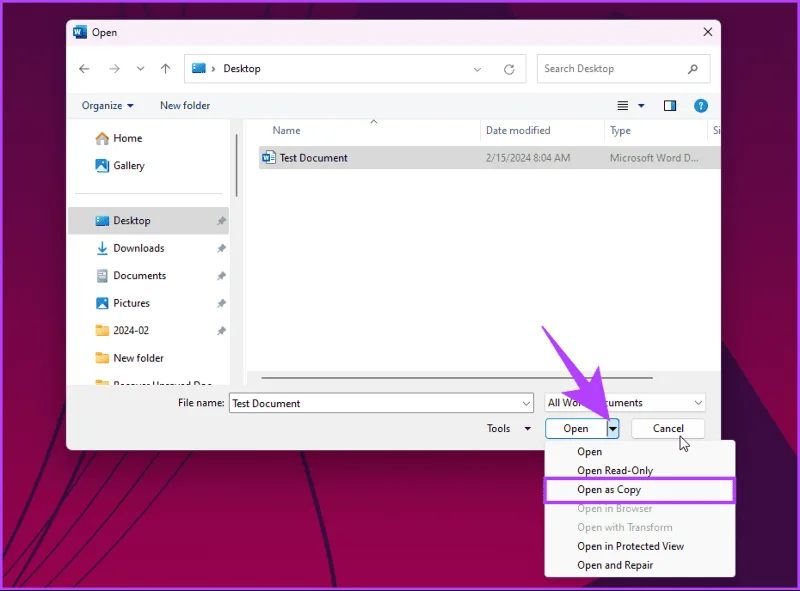Open the recent locations chevron

click(140, 69)
